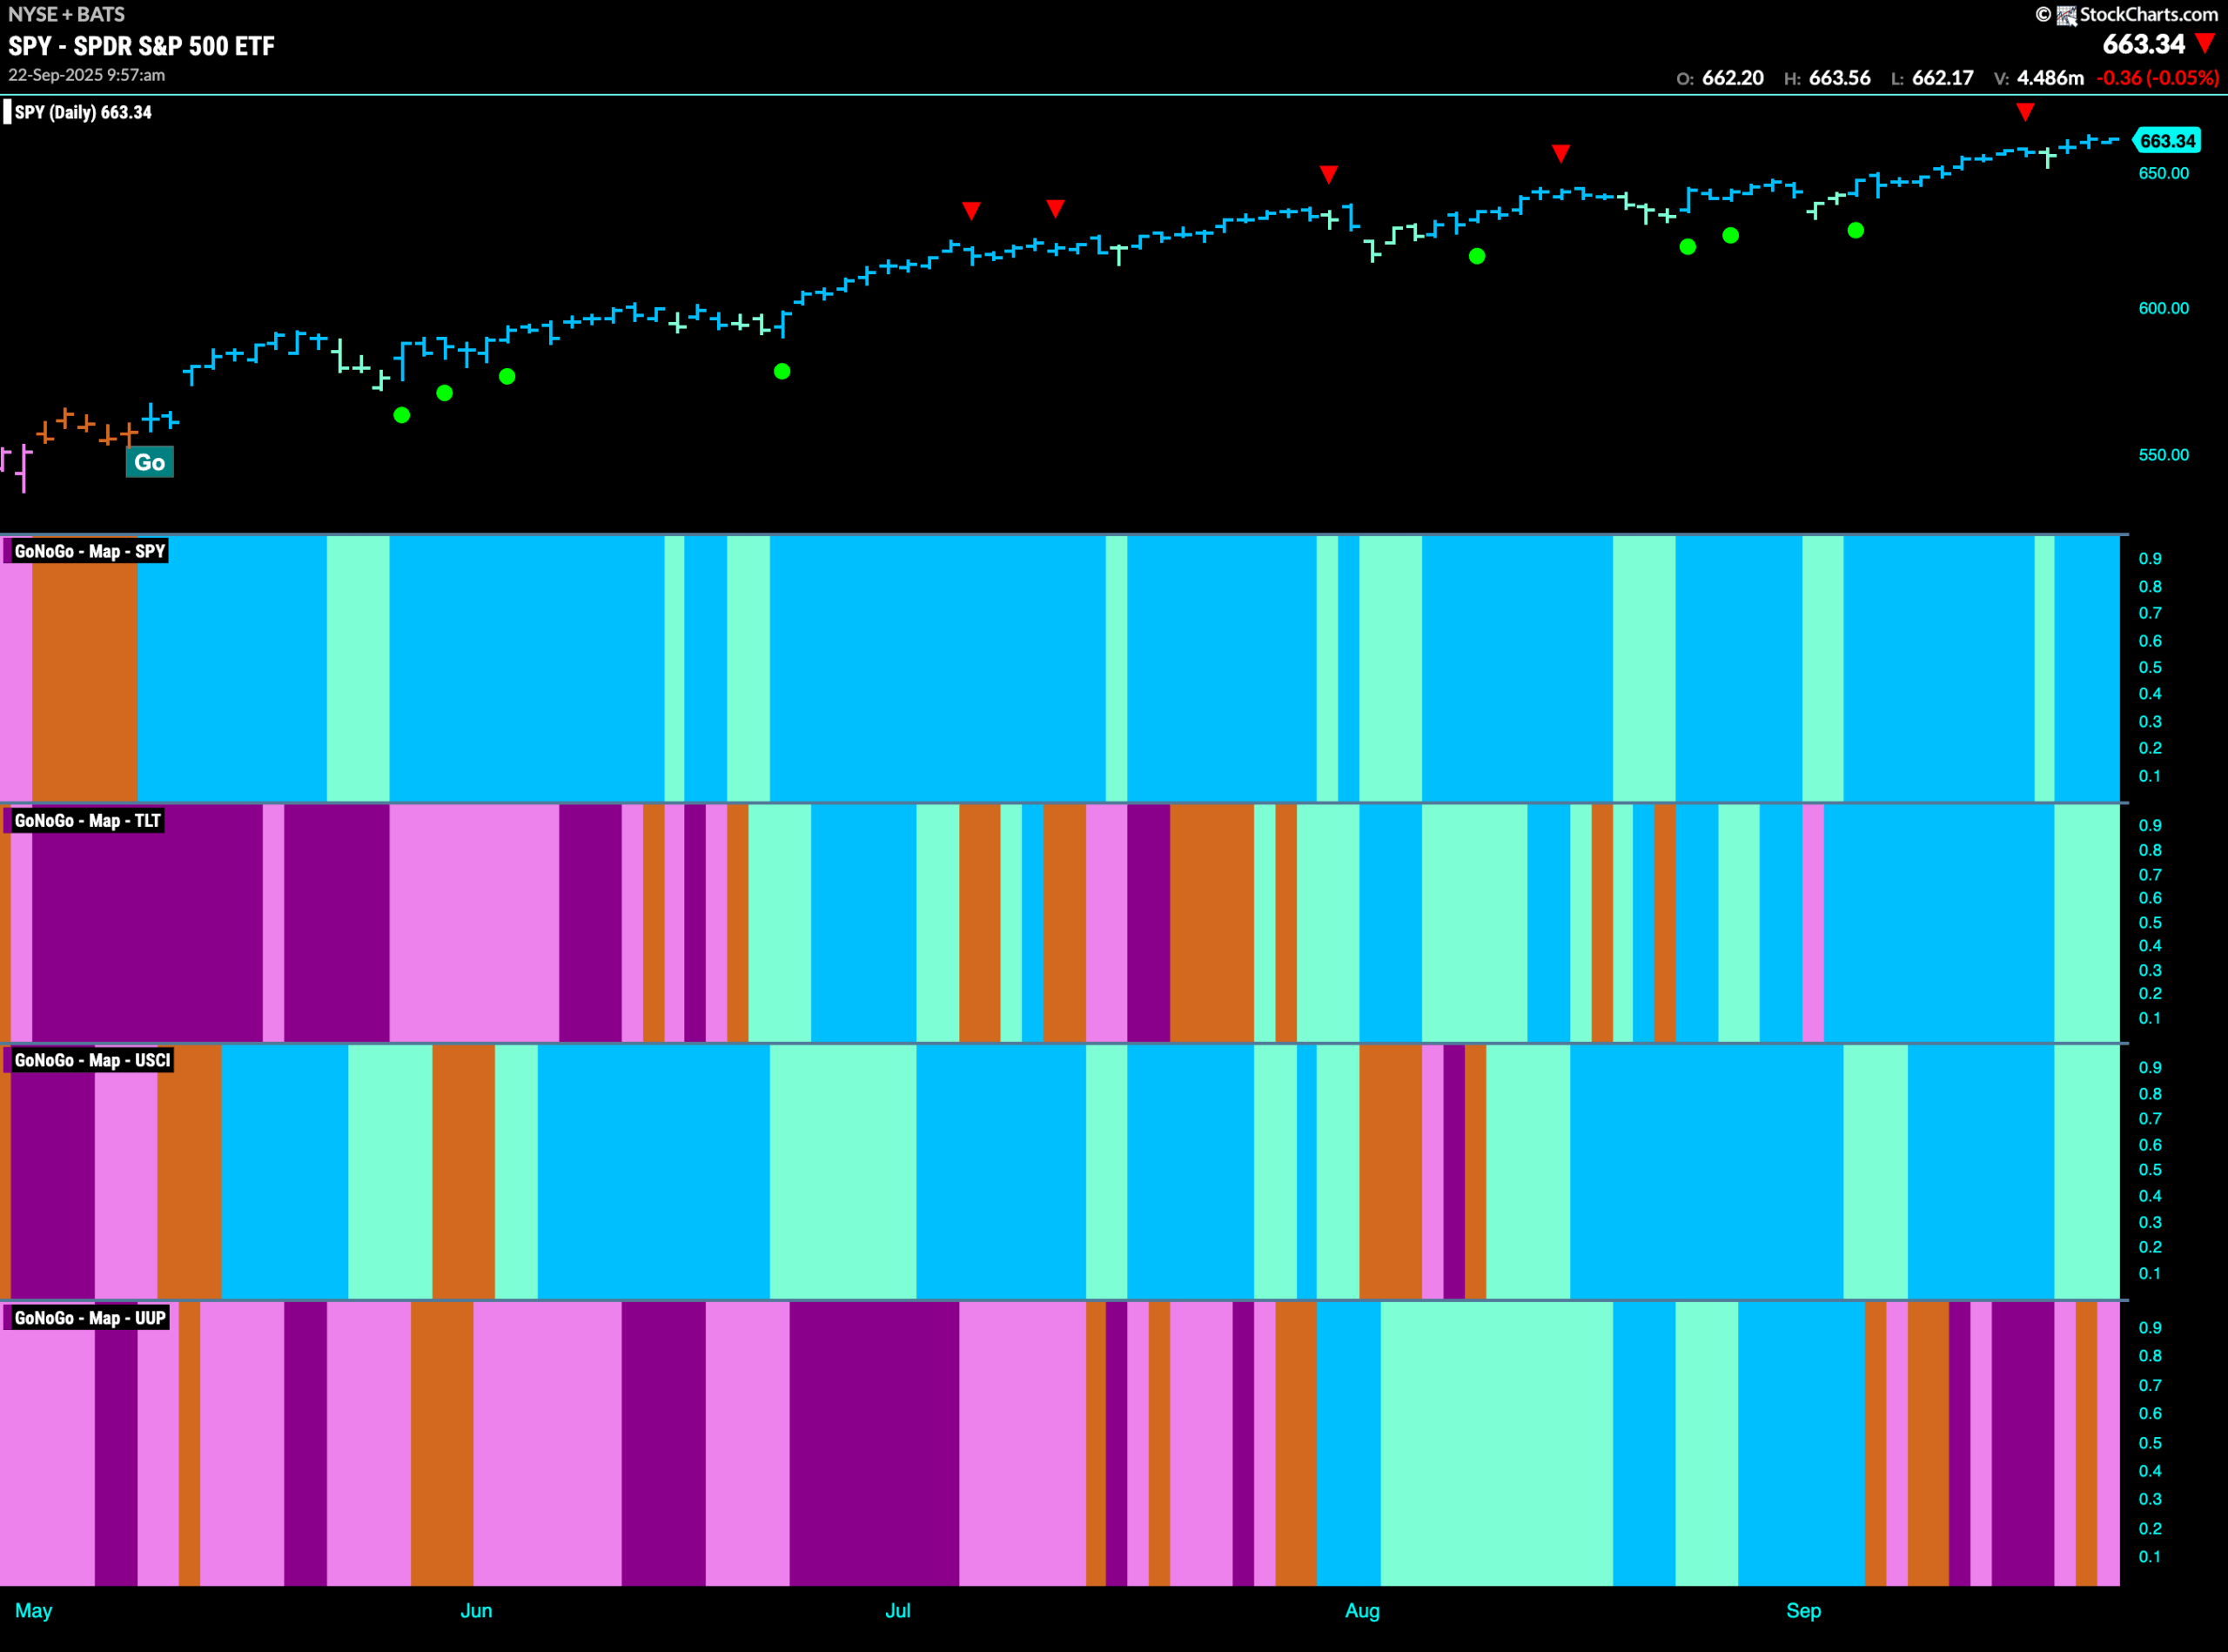2228x1652 pixels.
Task: Select the GoNoGo - Map - SPY panel label
Action: point(89,551)
